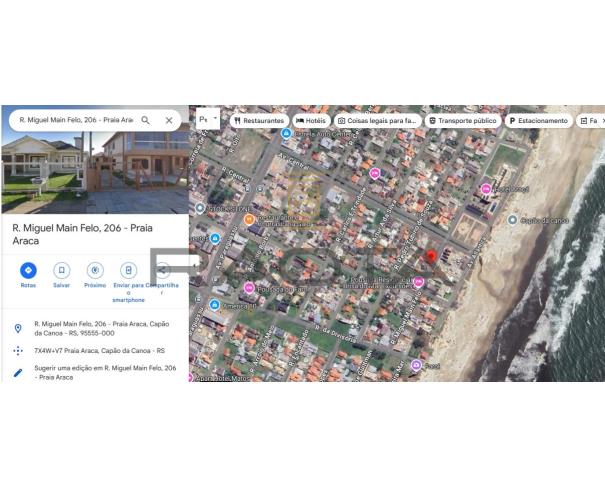605x487 pixels.
Task: Open the Street View house photo
Action: coord(95,173)
